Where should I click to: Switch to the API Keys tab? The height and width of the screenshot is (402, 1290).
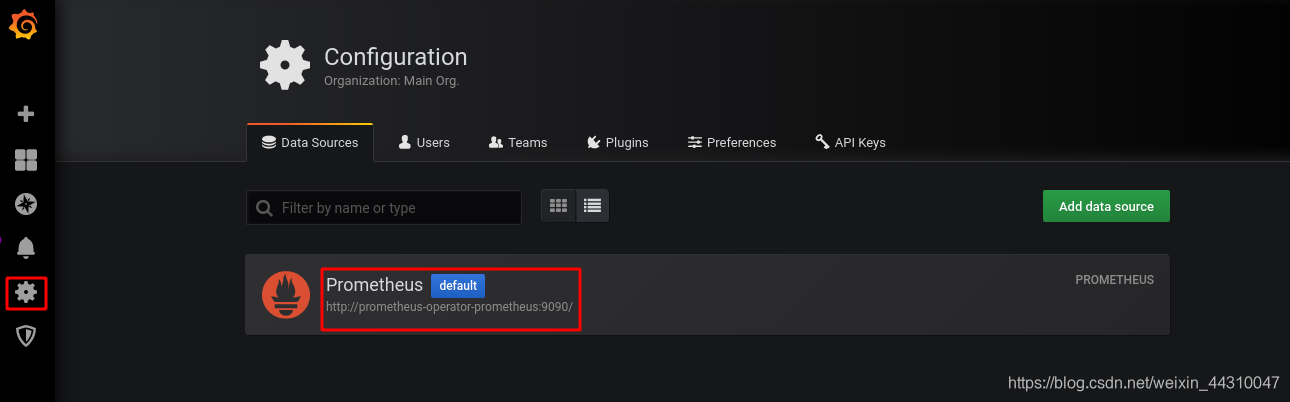click(x=850, y=143)
